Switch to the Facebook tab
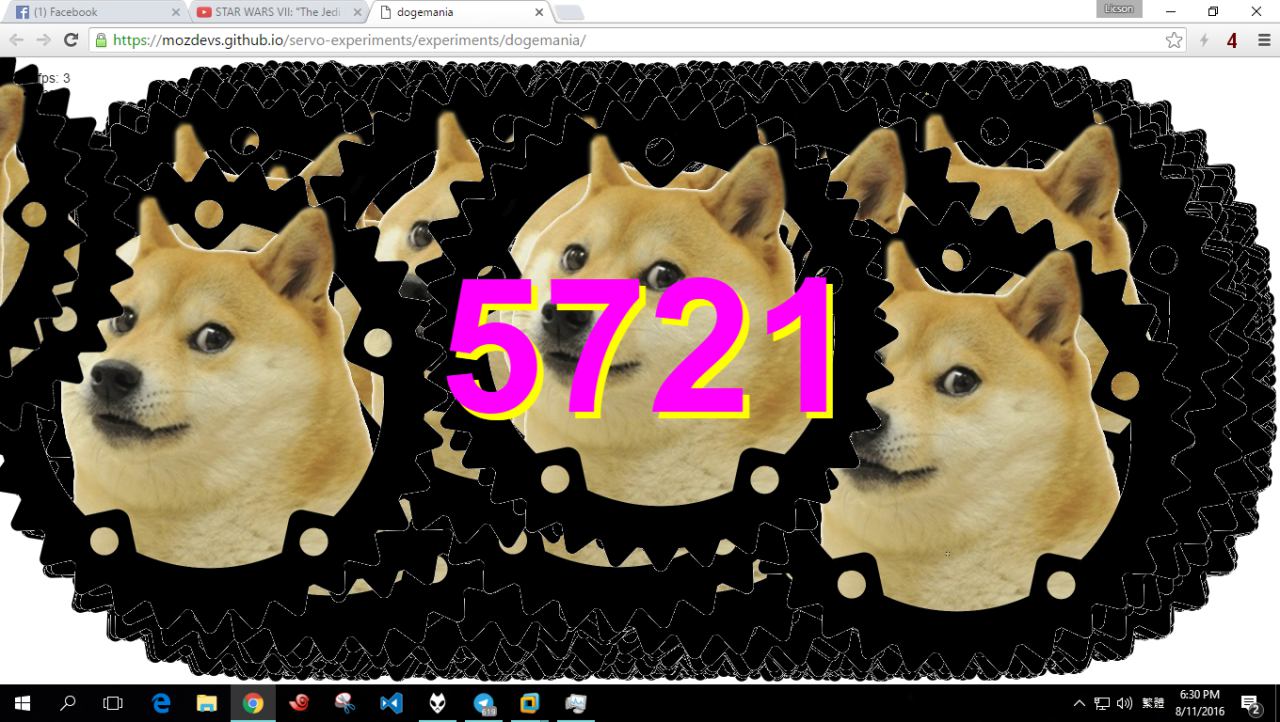 [x=97, y=12]
